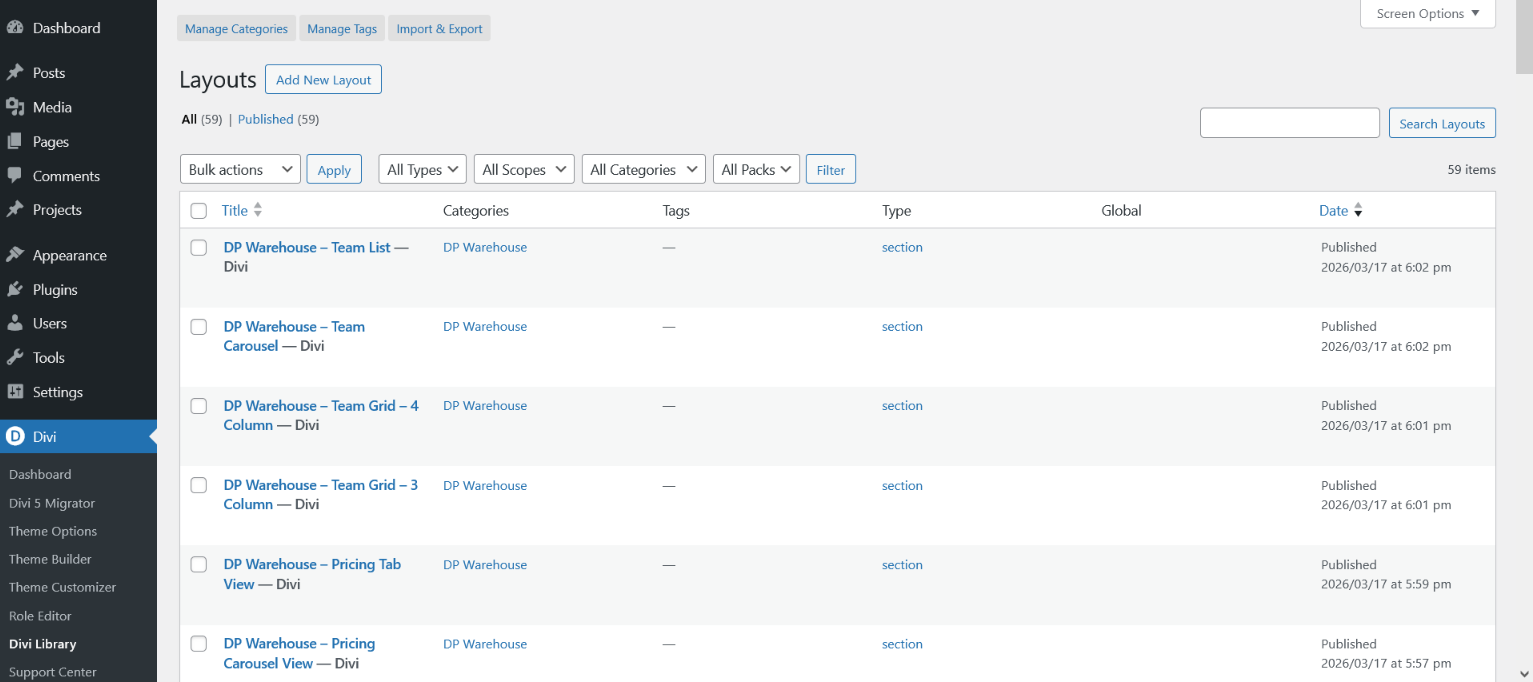Image resolution: width=1533 pixels, height=682 pixels.
Task: Click the Pages document icon
Action: (15, 142)
